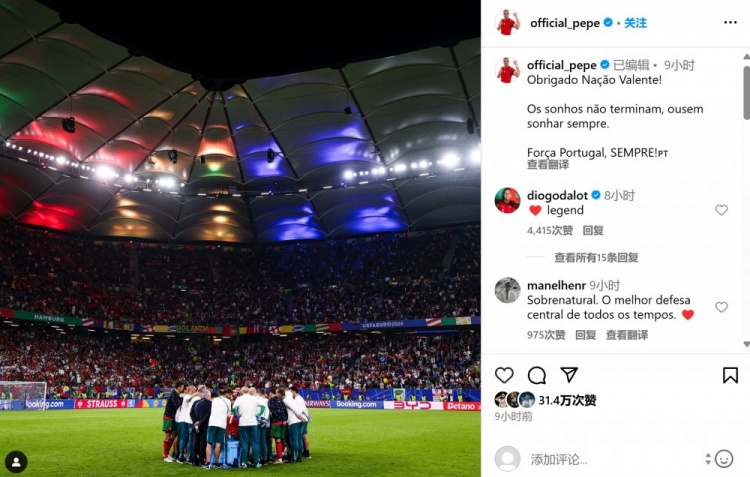The height and width of the screenshot is (477, 750).
Task: Save post with the bookmark icon
Action: coord(730,375)
